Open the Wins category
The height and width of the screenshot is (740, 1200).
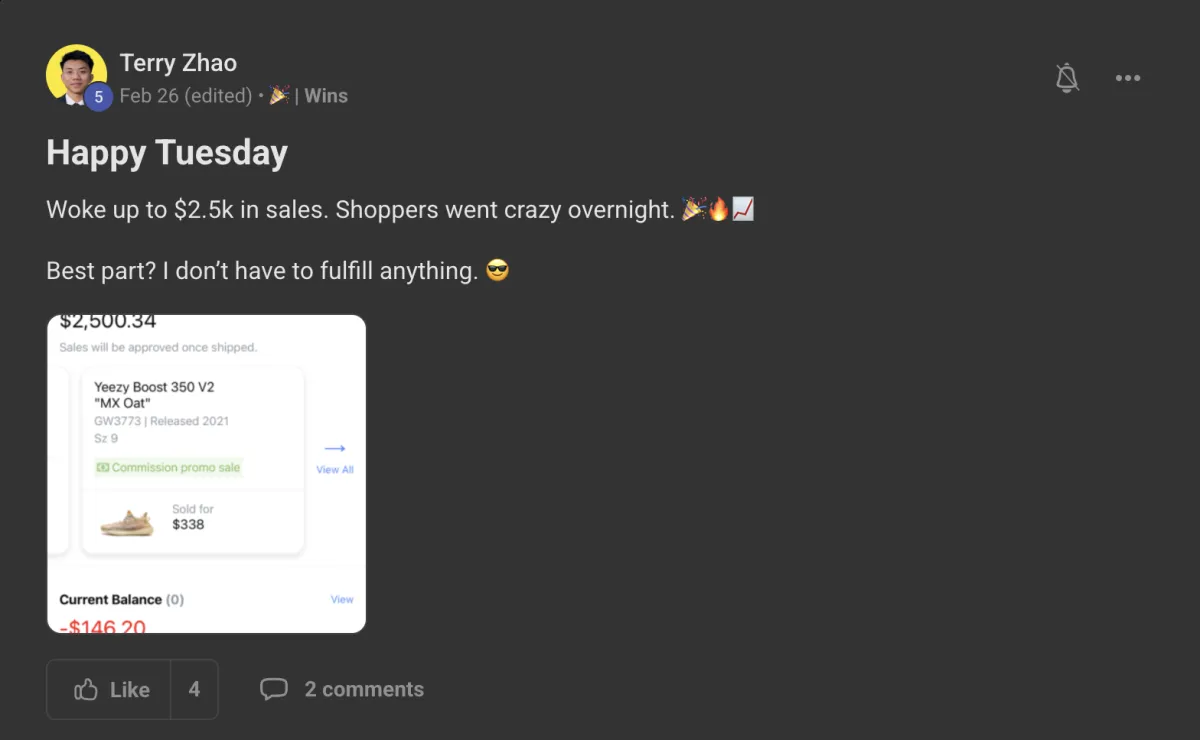pyautogui.click(x=326, y=96)
